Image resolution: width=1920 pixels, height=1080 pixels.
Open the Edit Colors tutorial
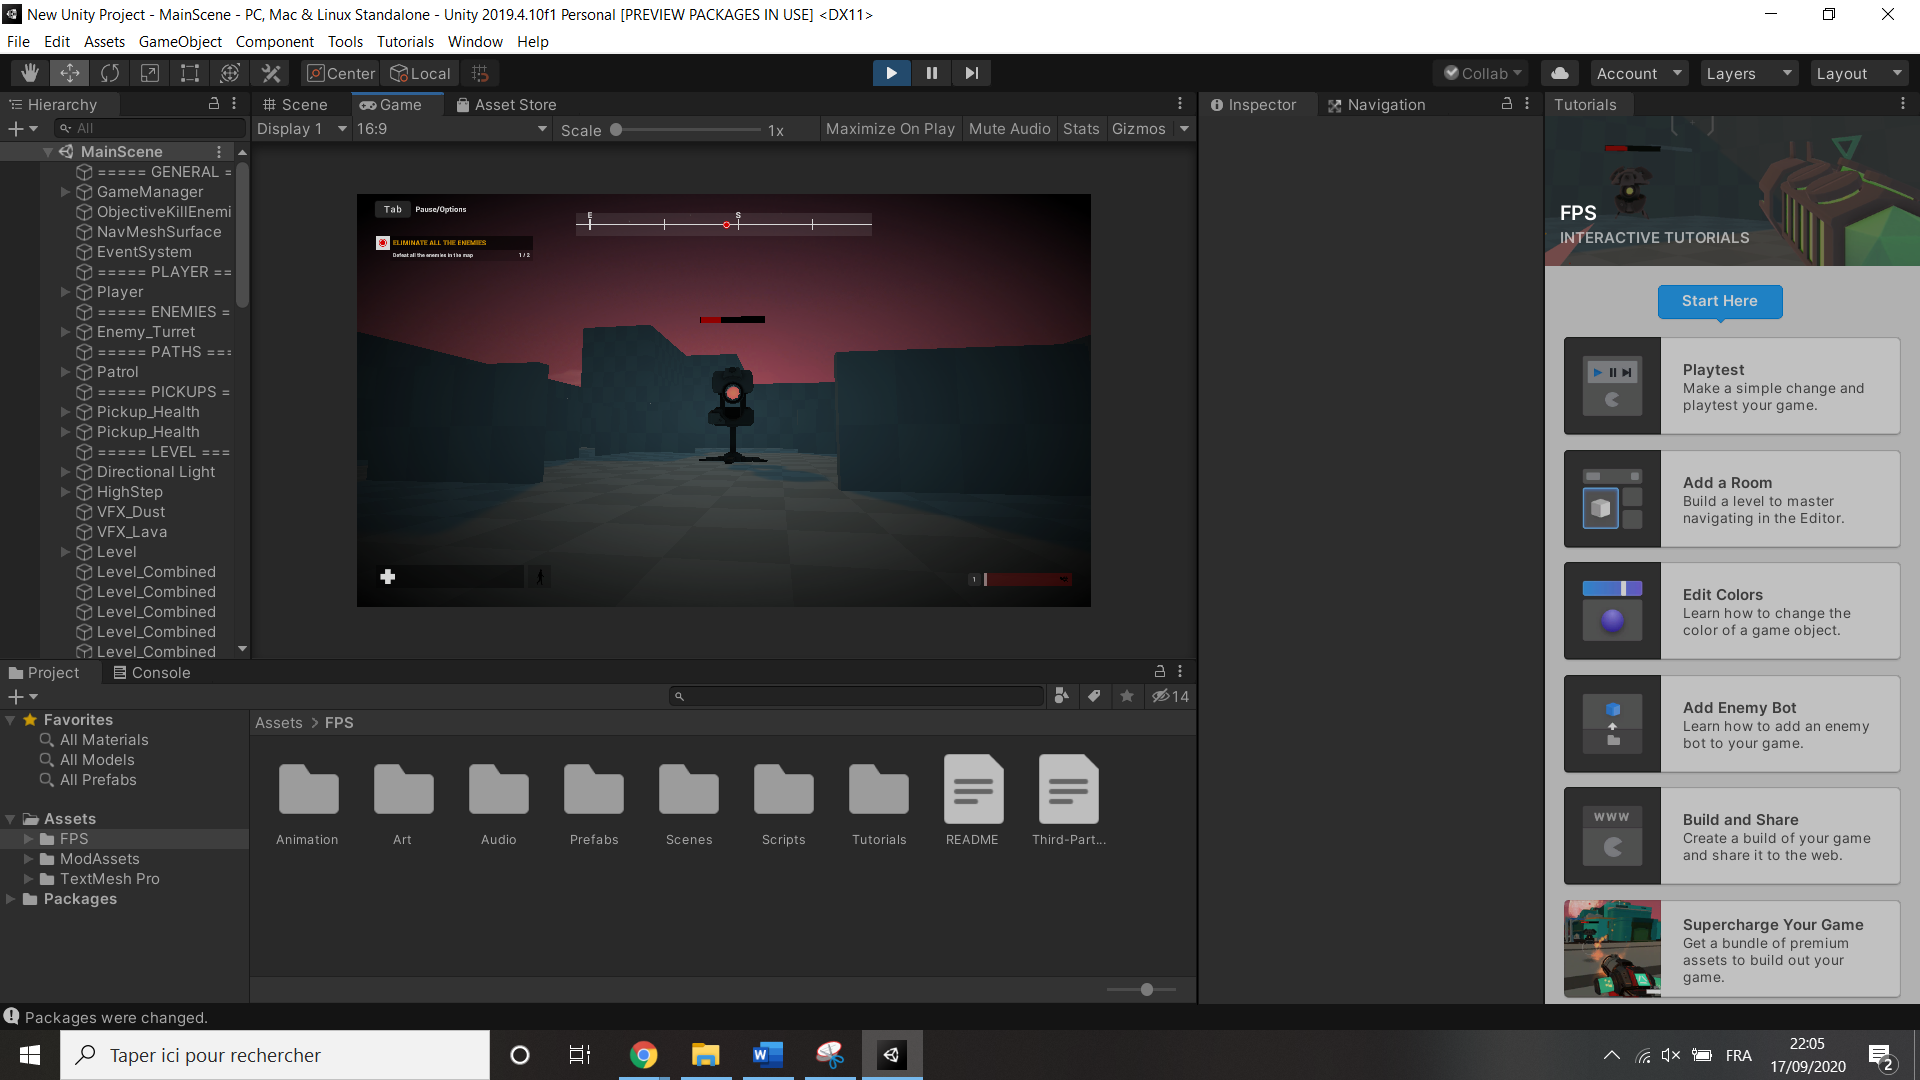[1732, 611]
